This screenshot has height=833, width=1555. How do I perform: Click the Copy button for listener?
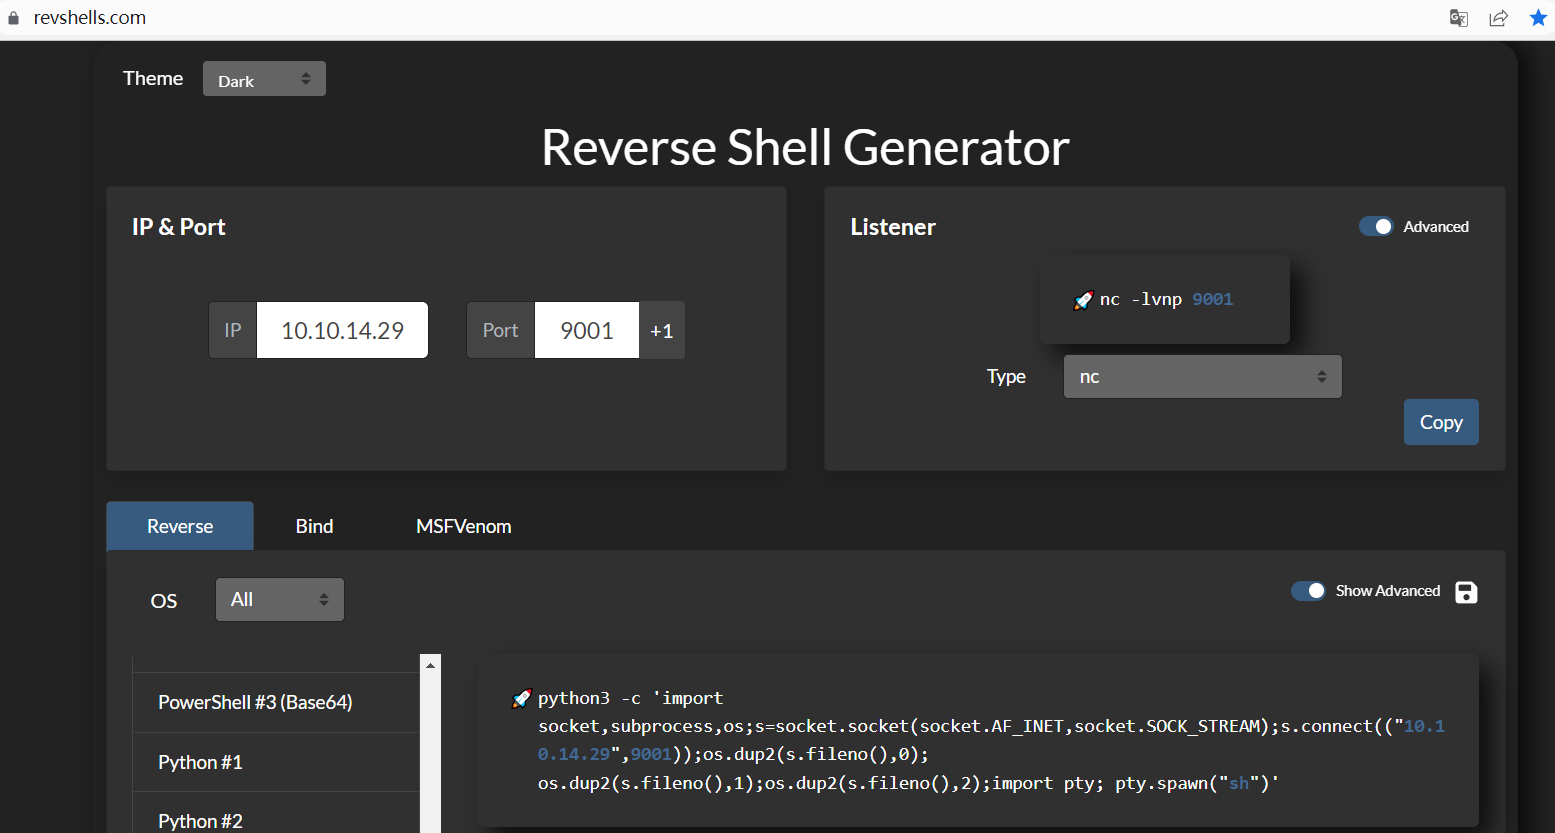pyautogui.click(x=1441, y=422)
